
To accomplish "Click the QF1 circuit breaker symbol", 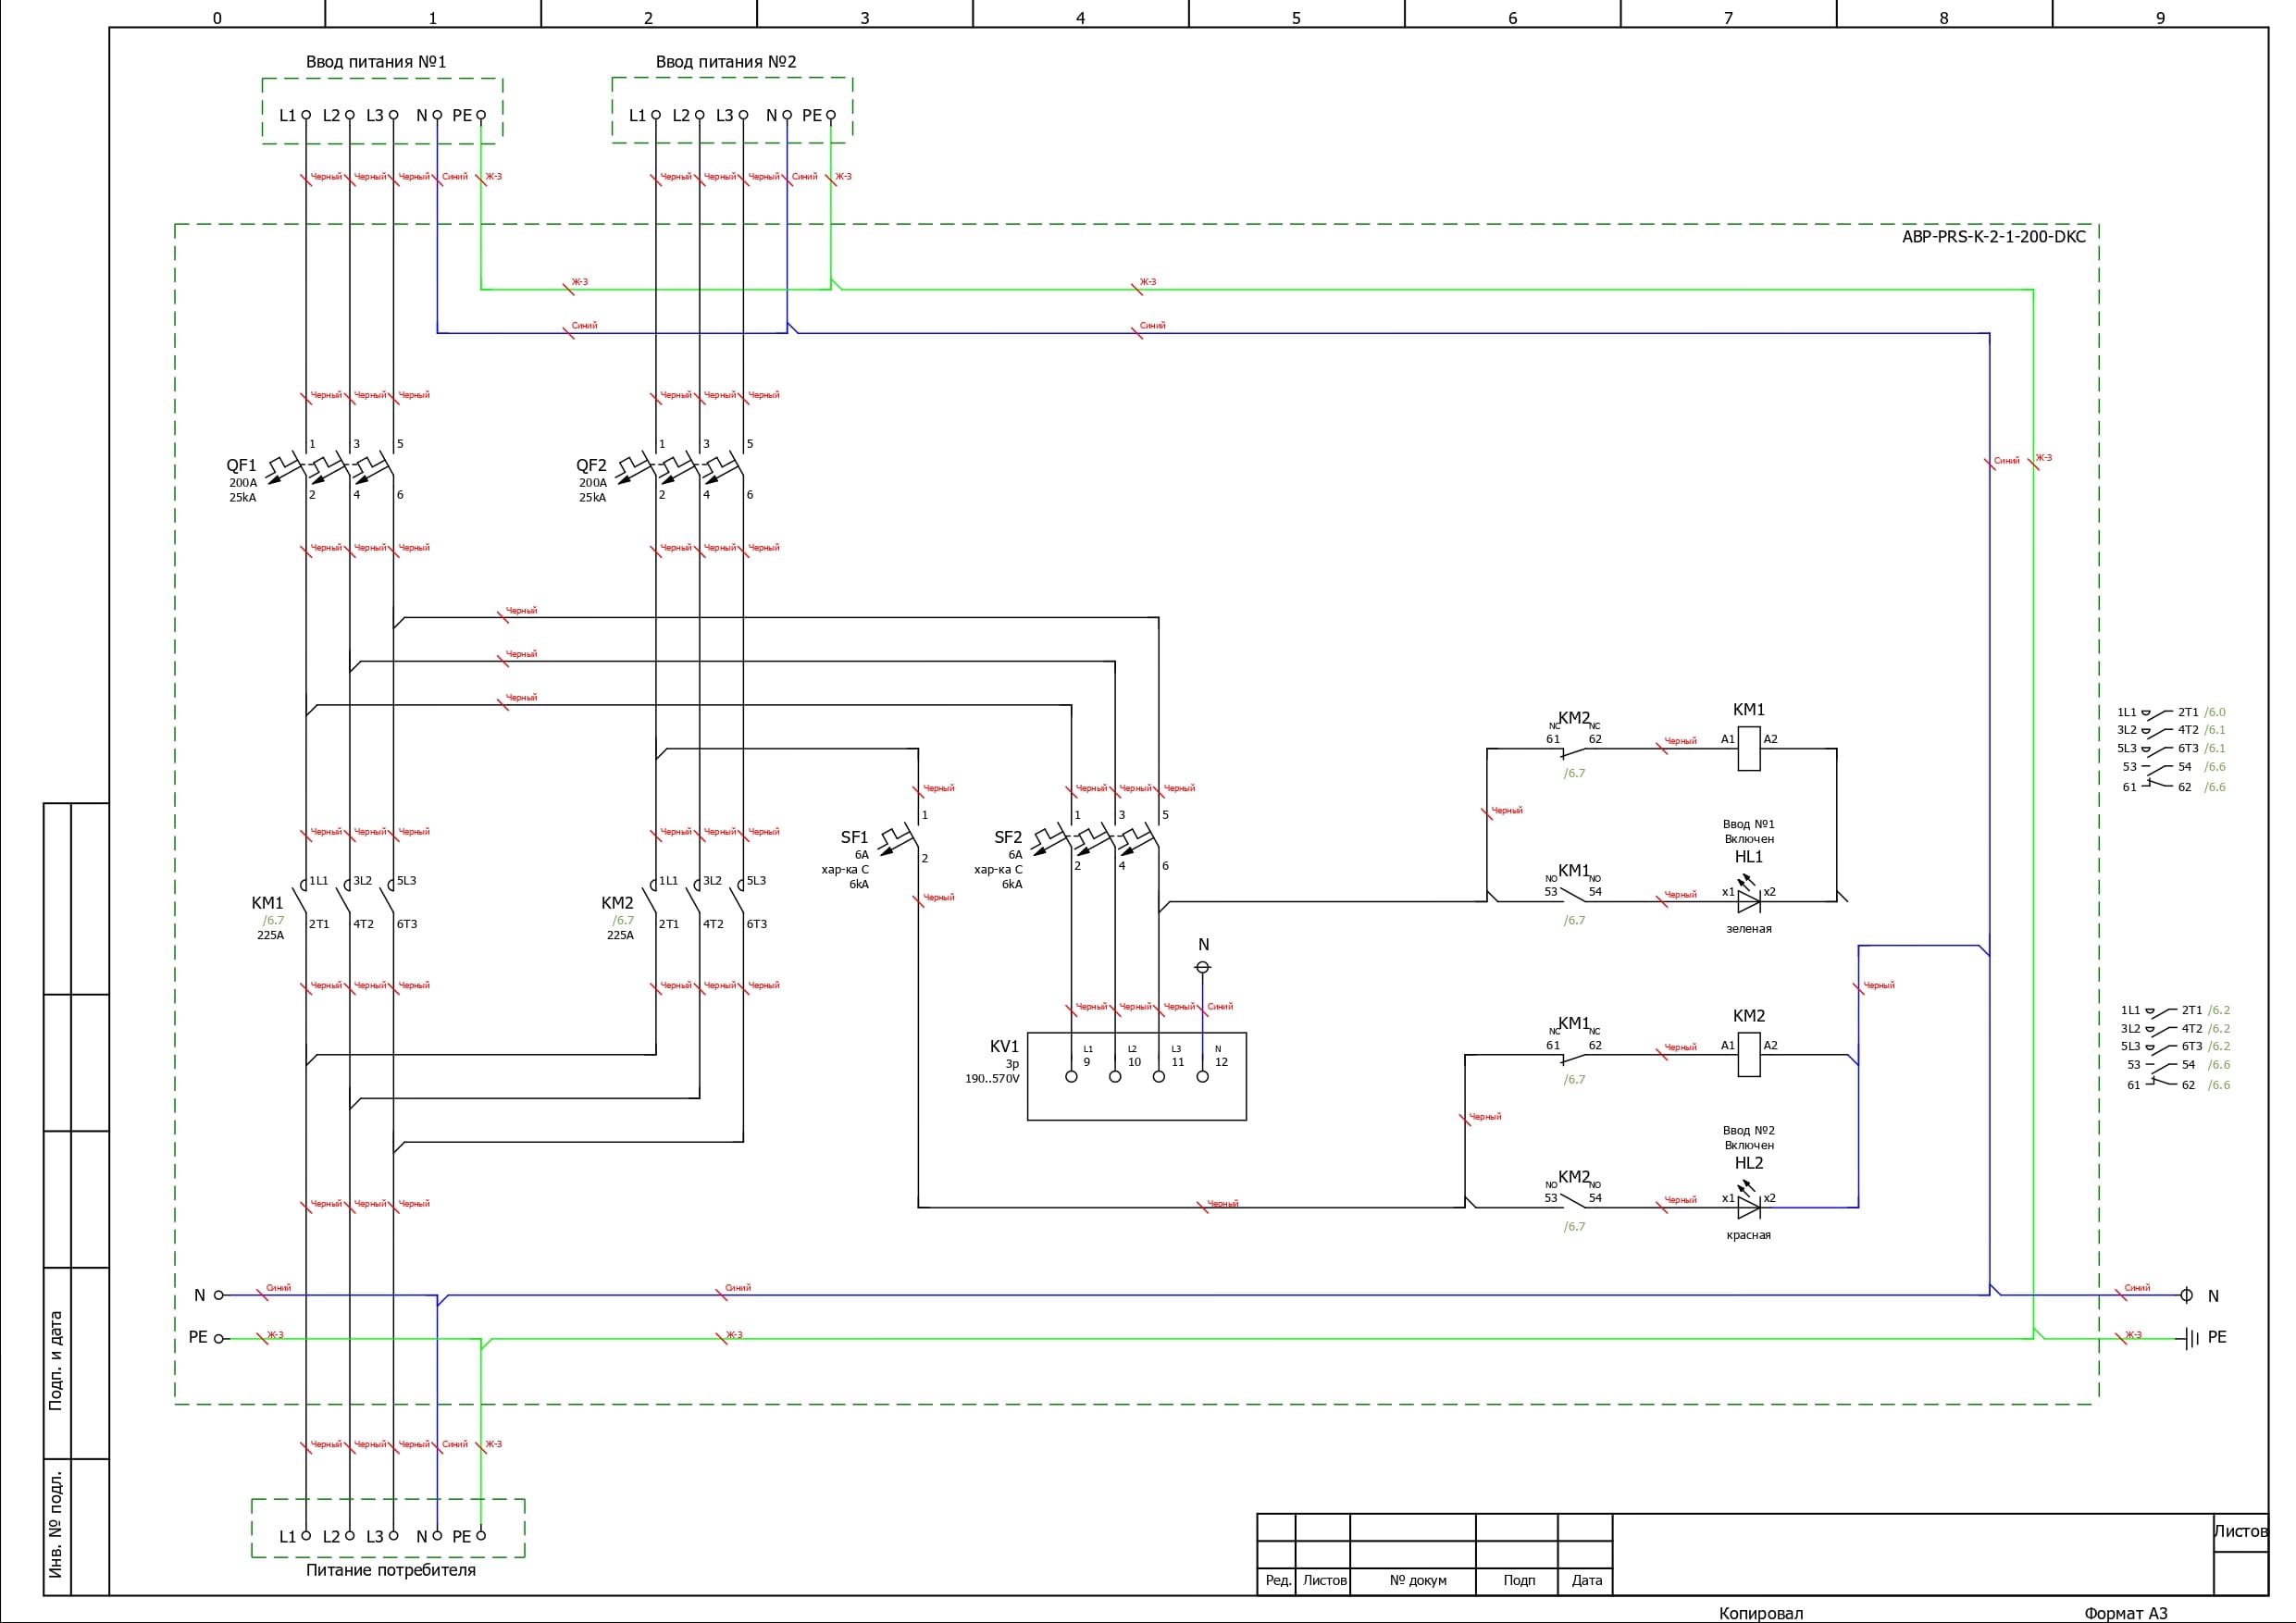I will click(330, 468).
